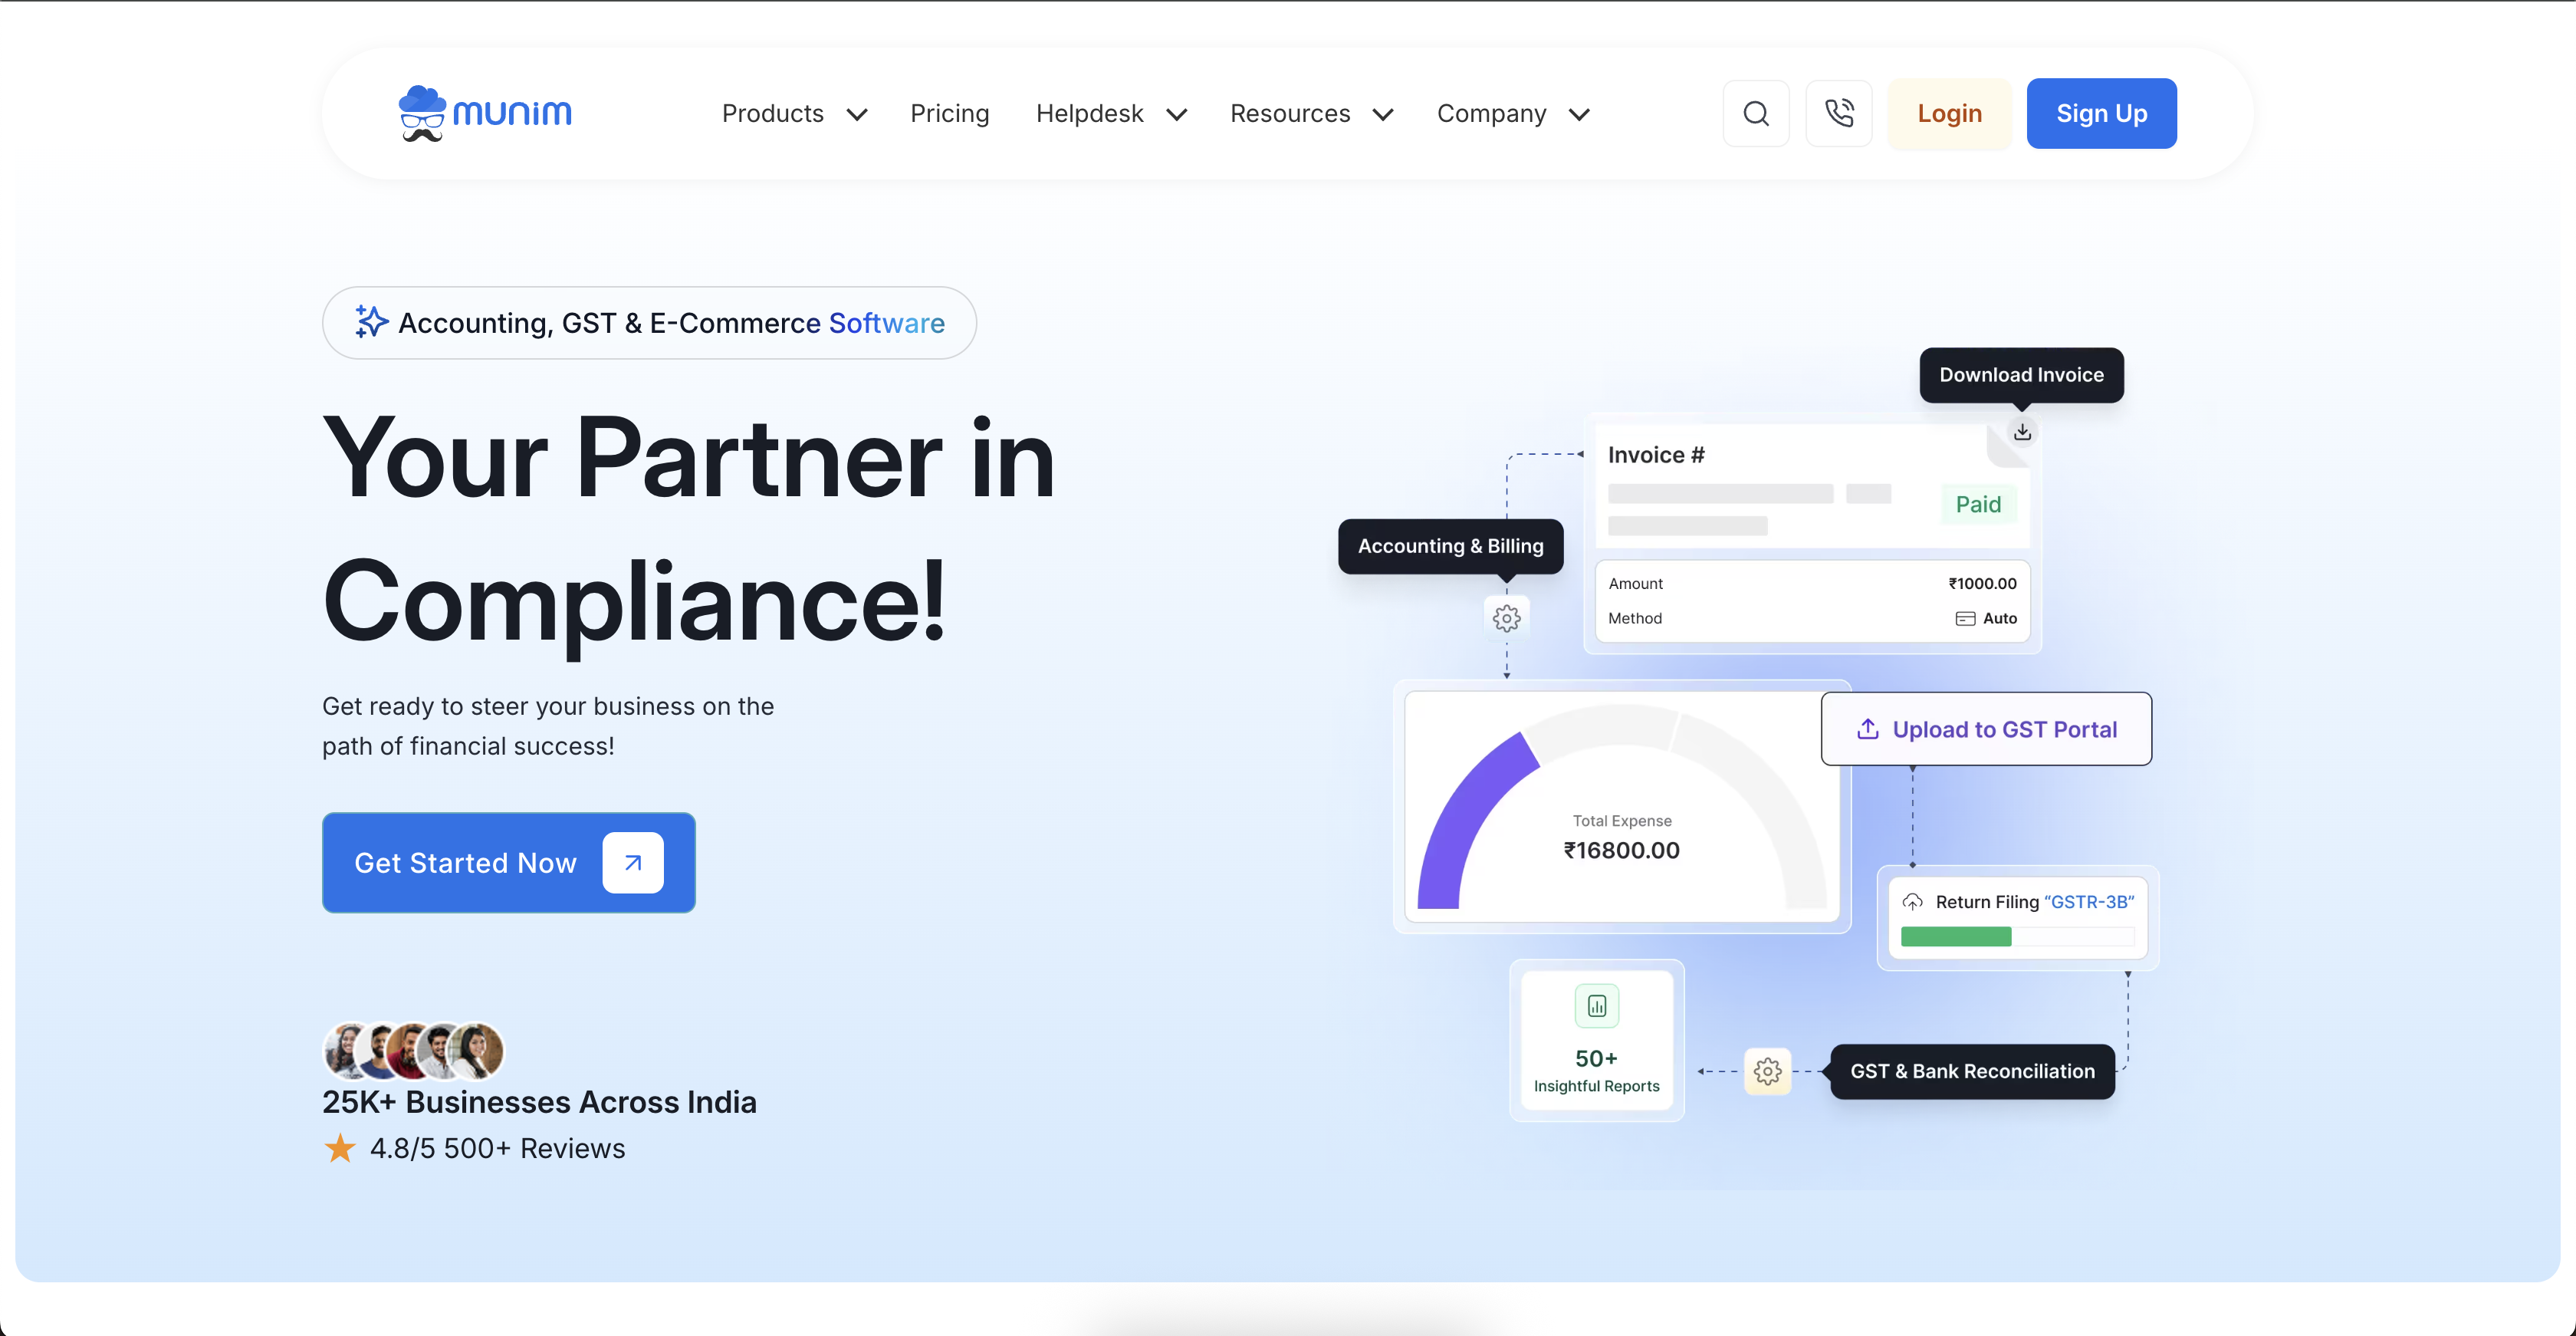The width and height of the screenshot is (2576, 1336).
Task: Expand the Company dropdown chevron
Action: click(1578, 115)
